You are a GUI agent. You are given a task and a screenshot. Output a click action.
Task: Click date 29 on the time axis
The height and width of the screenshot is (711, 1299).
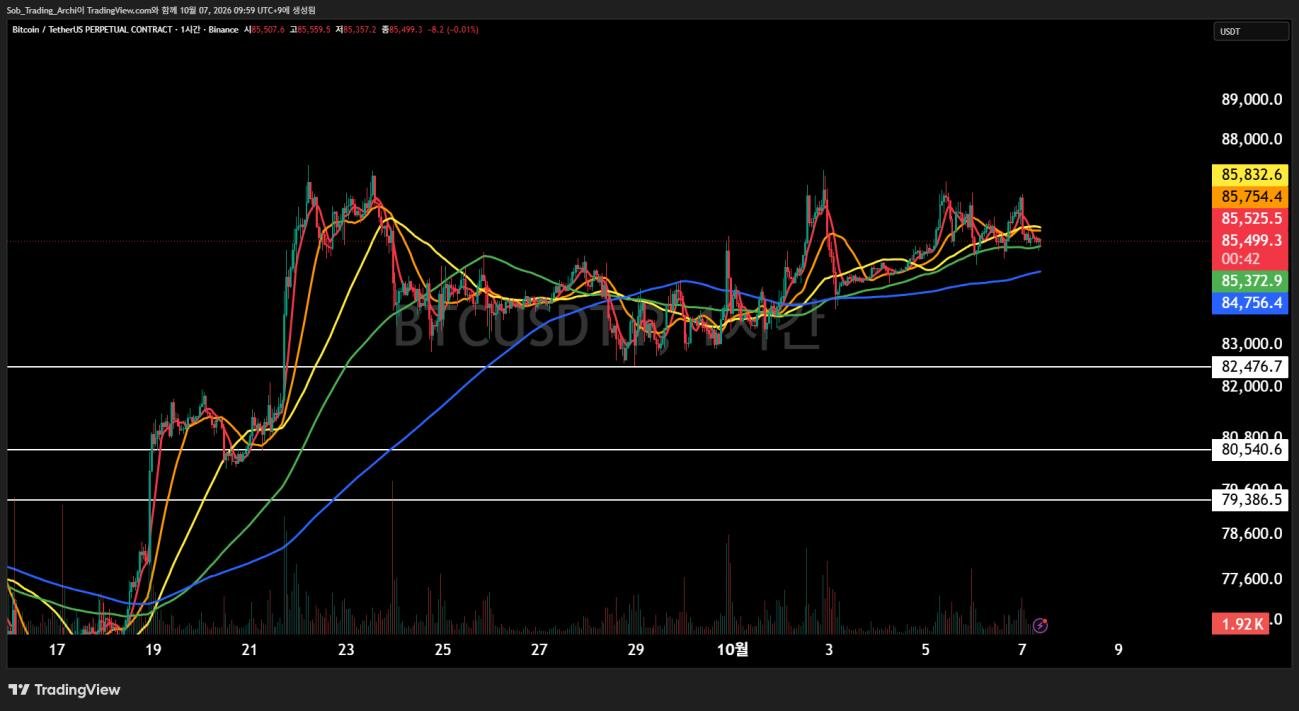pyautogui.click(x=636, y=650)
